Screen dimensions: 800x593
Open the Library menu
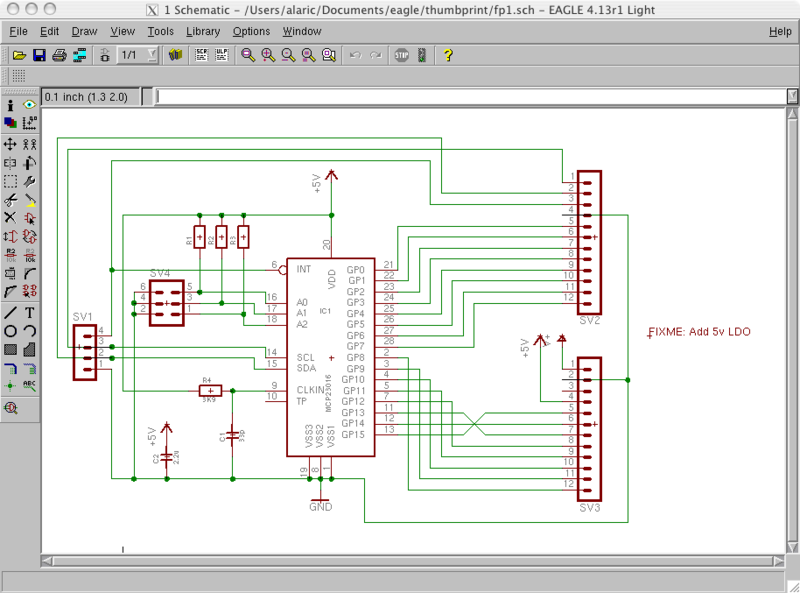203,31
